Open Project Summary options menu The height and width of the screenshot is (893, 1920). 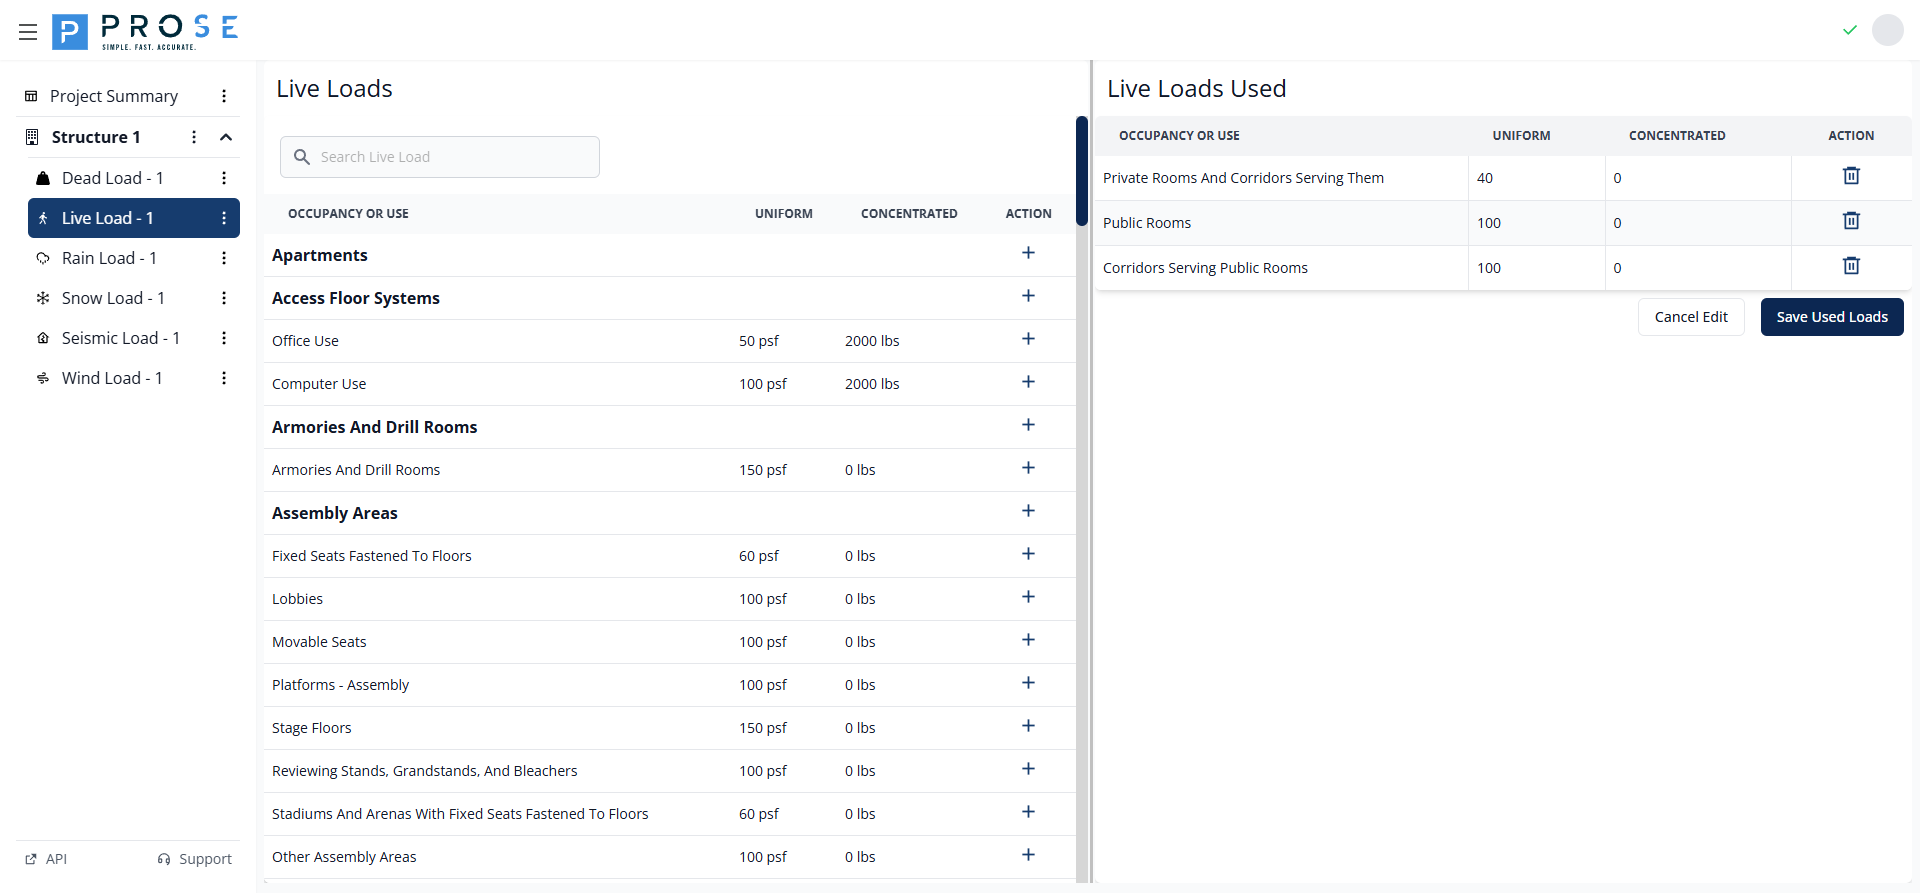(x=224, y=96)
